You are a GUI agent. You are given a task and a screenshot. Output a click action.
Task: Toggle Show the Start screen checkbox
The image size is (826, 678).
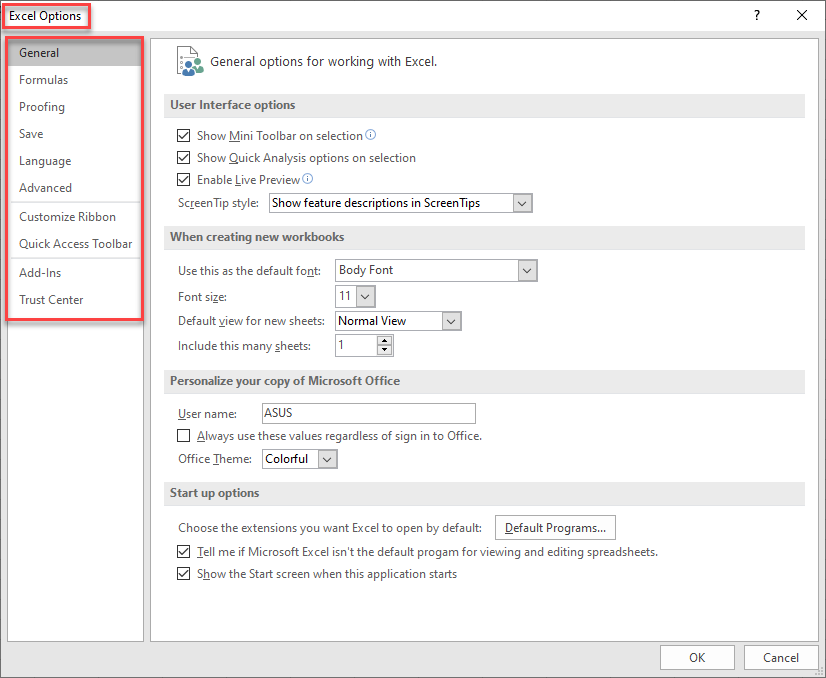[183, 574]
